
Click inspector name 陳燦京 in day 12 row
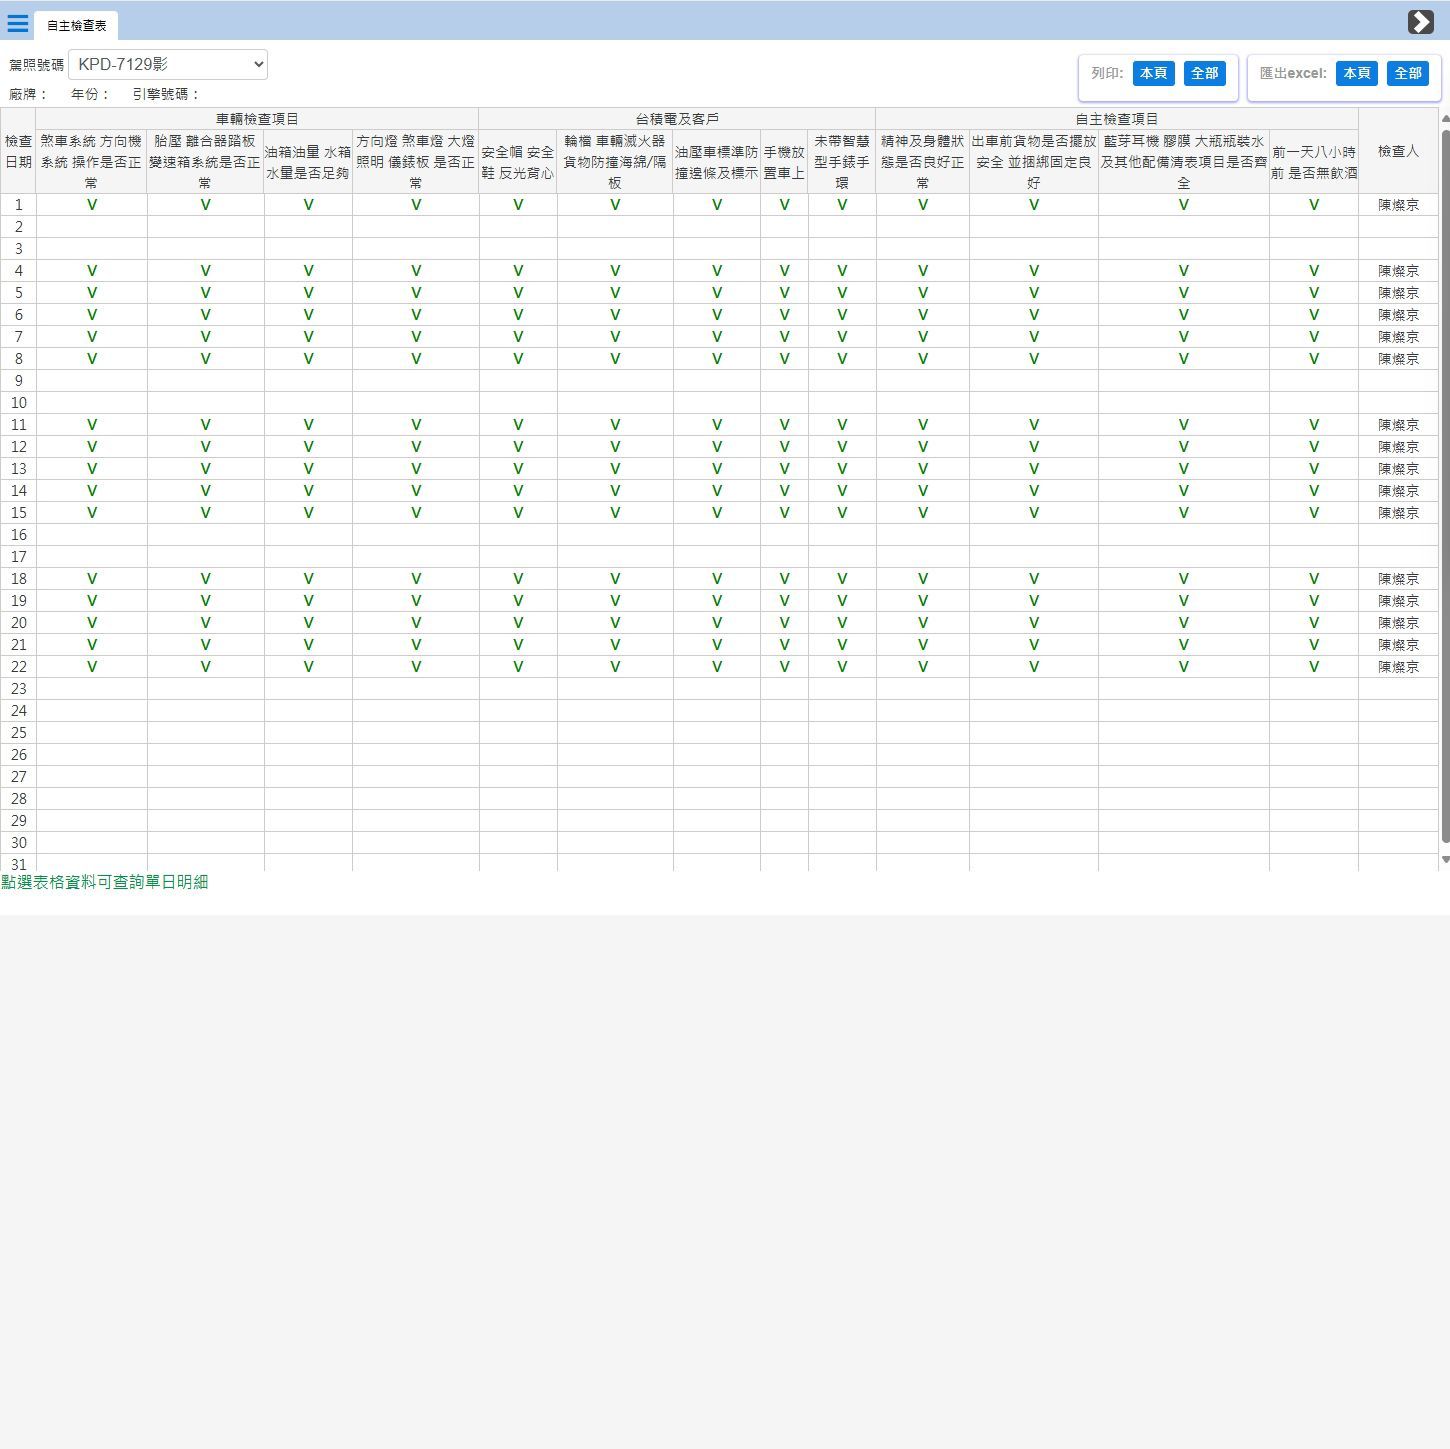coord(1398,447)
